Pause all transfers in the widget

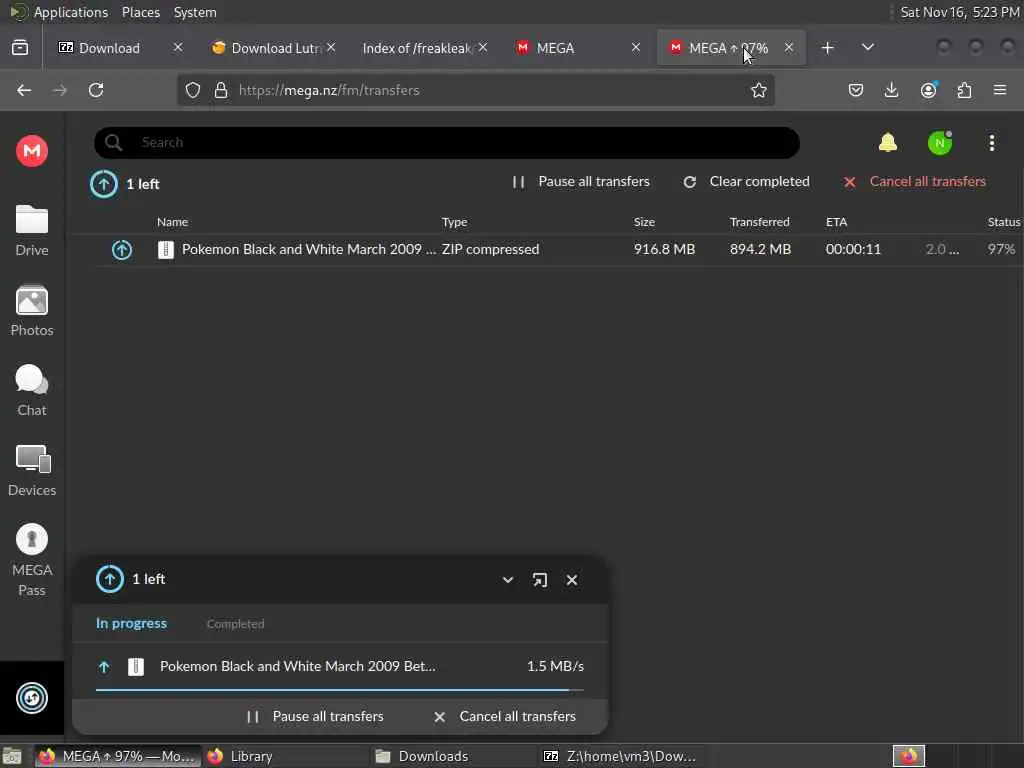click(x=315, y=716)
